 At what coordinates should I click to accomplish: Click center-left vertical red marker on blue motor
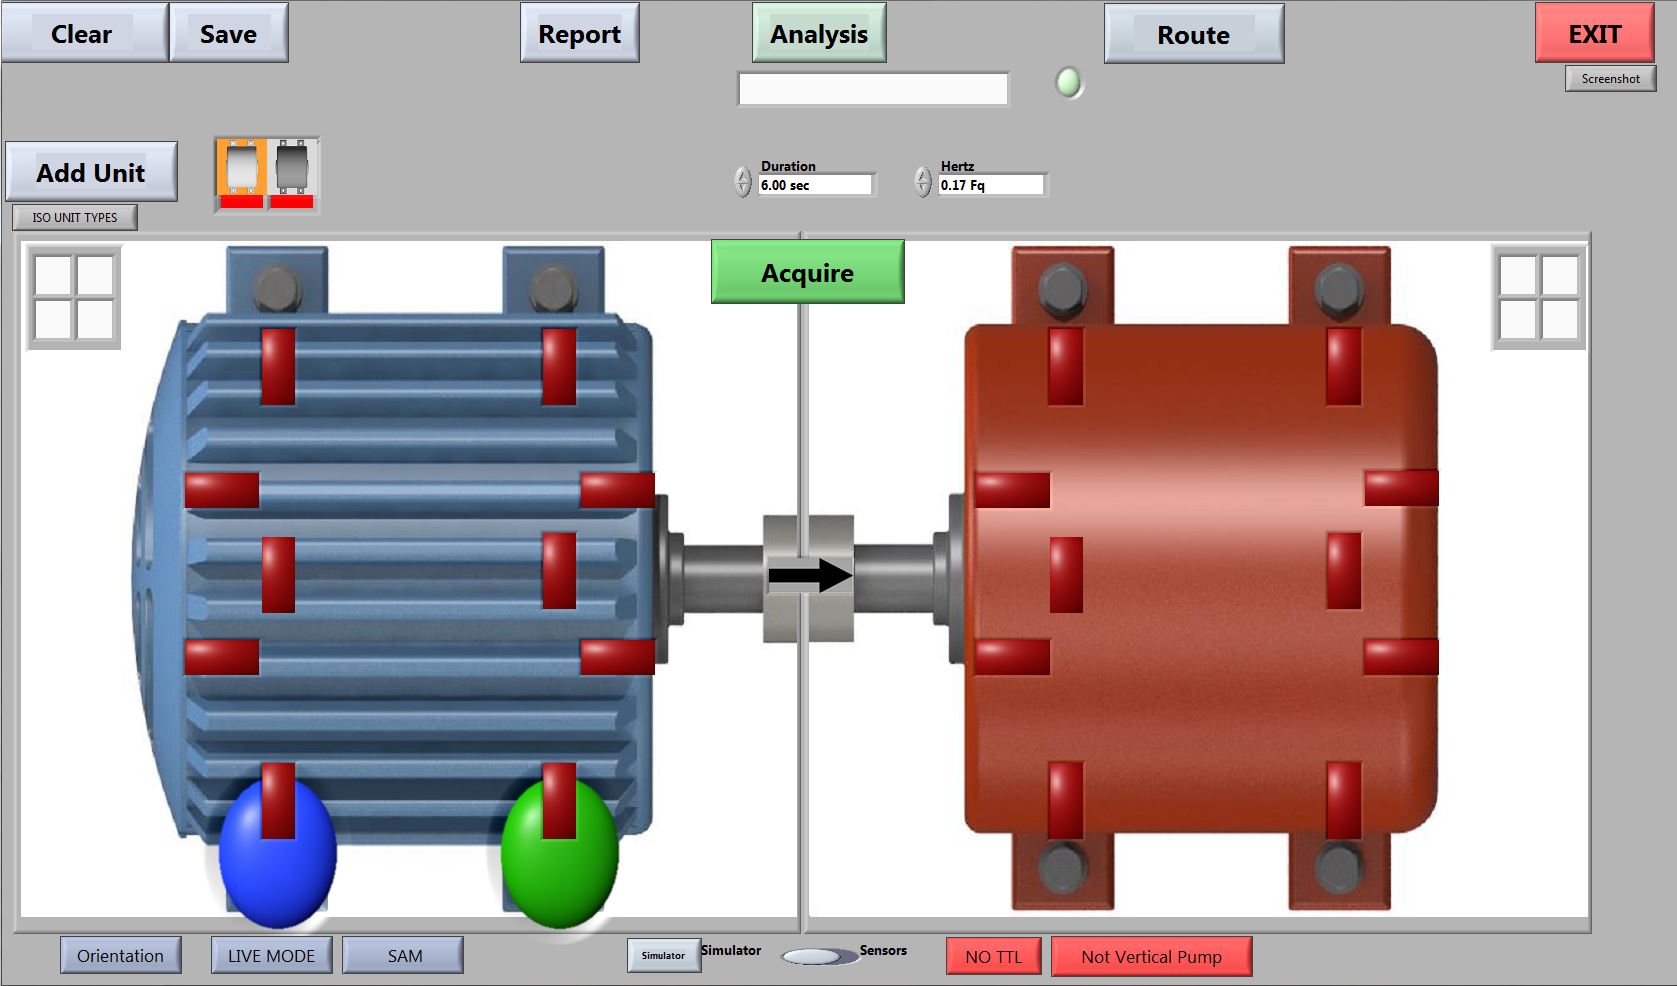click(278, 574)
